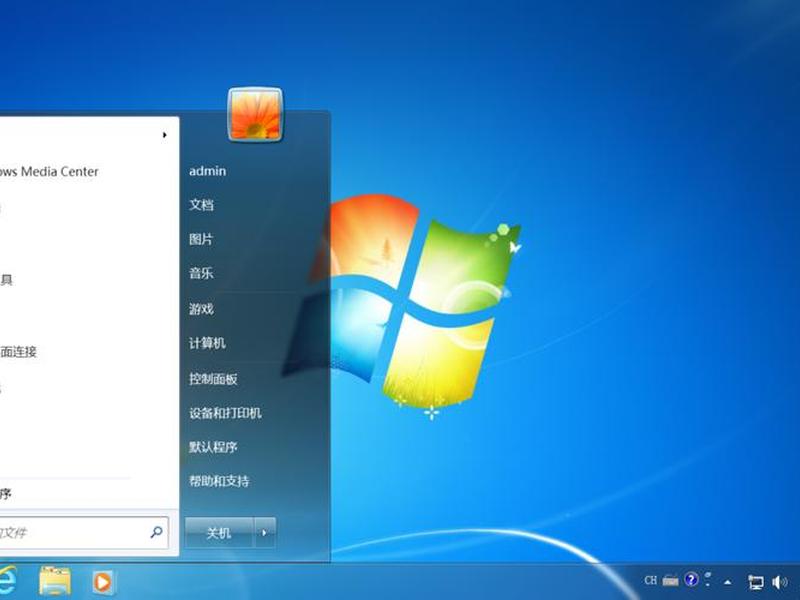Click the 关机 shutdown button
This screenshot has height=600, width=800.
click(x=219, y=533)
